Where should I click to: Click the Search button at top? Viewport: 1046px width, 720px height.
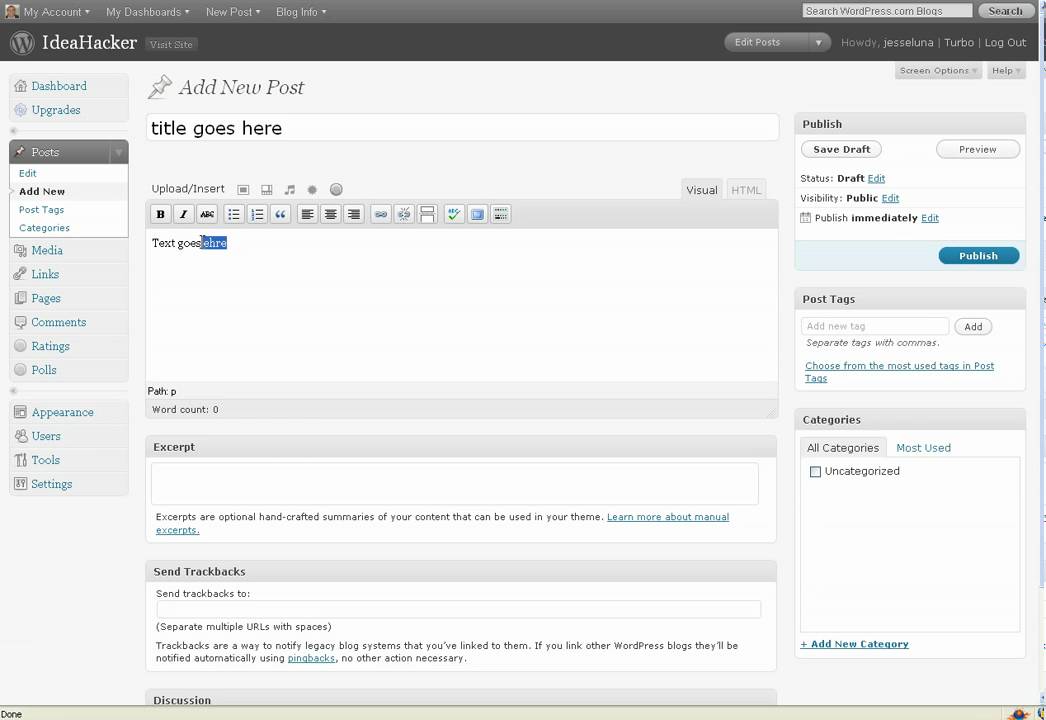(x=1005, y=11)
